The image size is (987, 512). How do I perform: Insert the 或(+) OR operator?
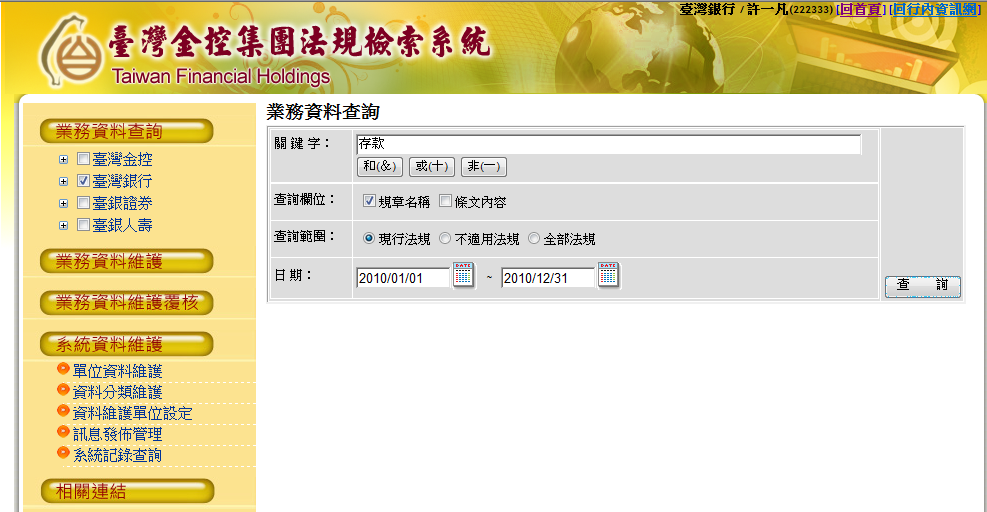point(432,166)
